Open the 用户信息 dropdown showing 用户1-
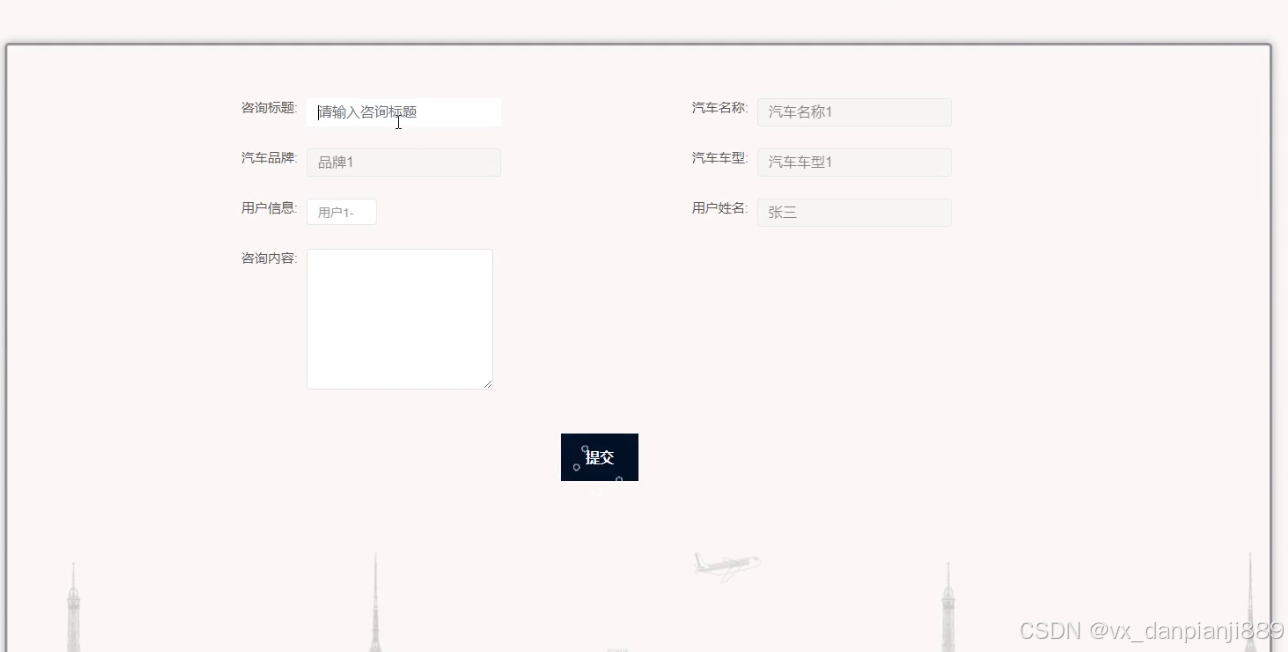1288x652 pixels. coord(342,212)
